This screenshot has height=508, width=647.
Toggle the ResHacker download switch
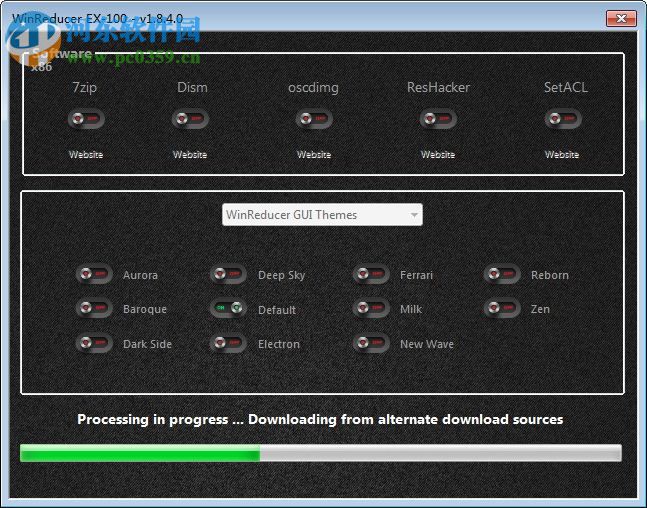click(438, 119)
